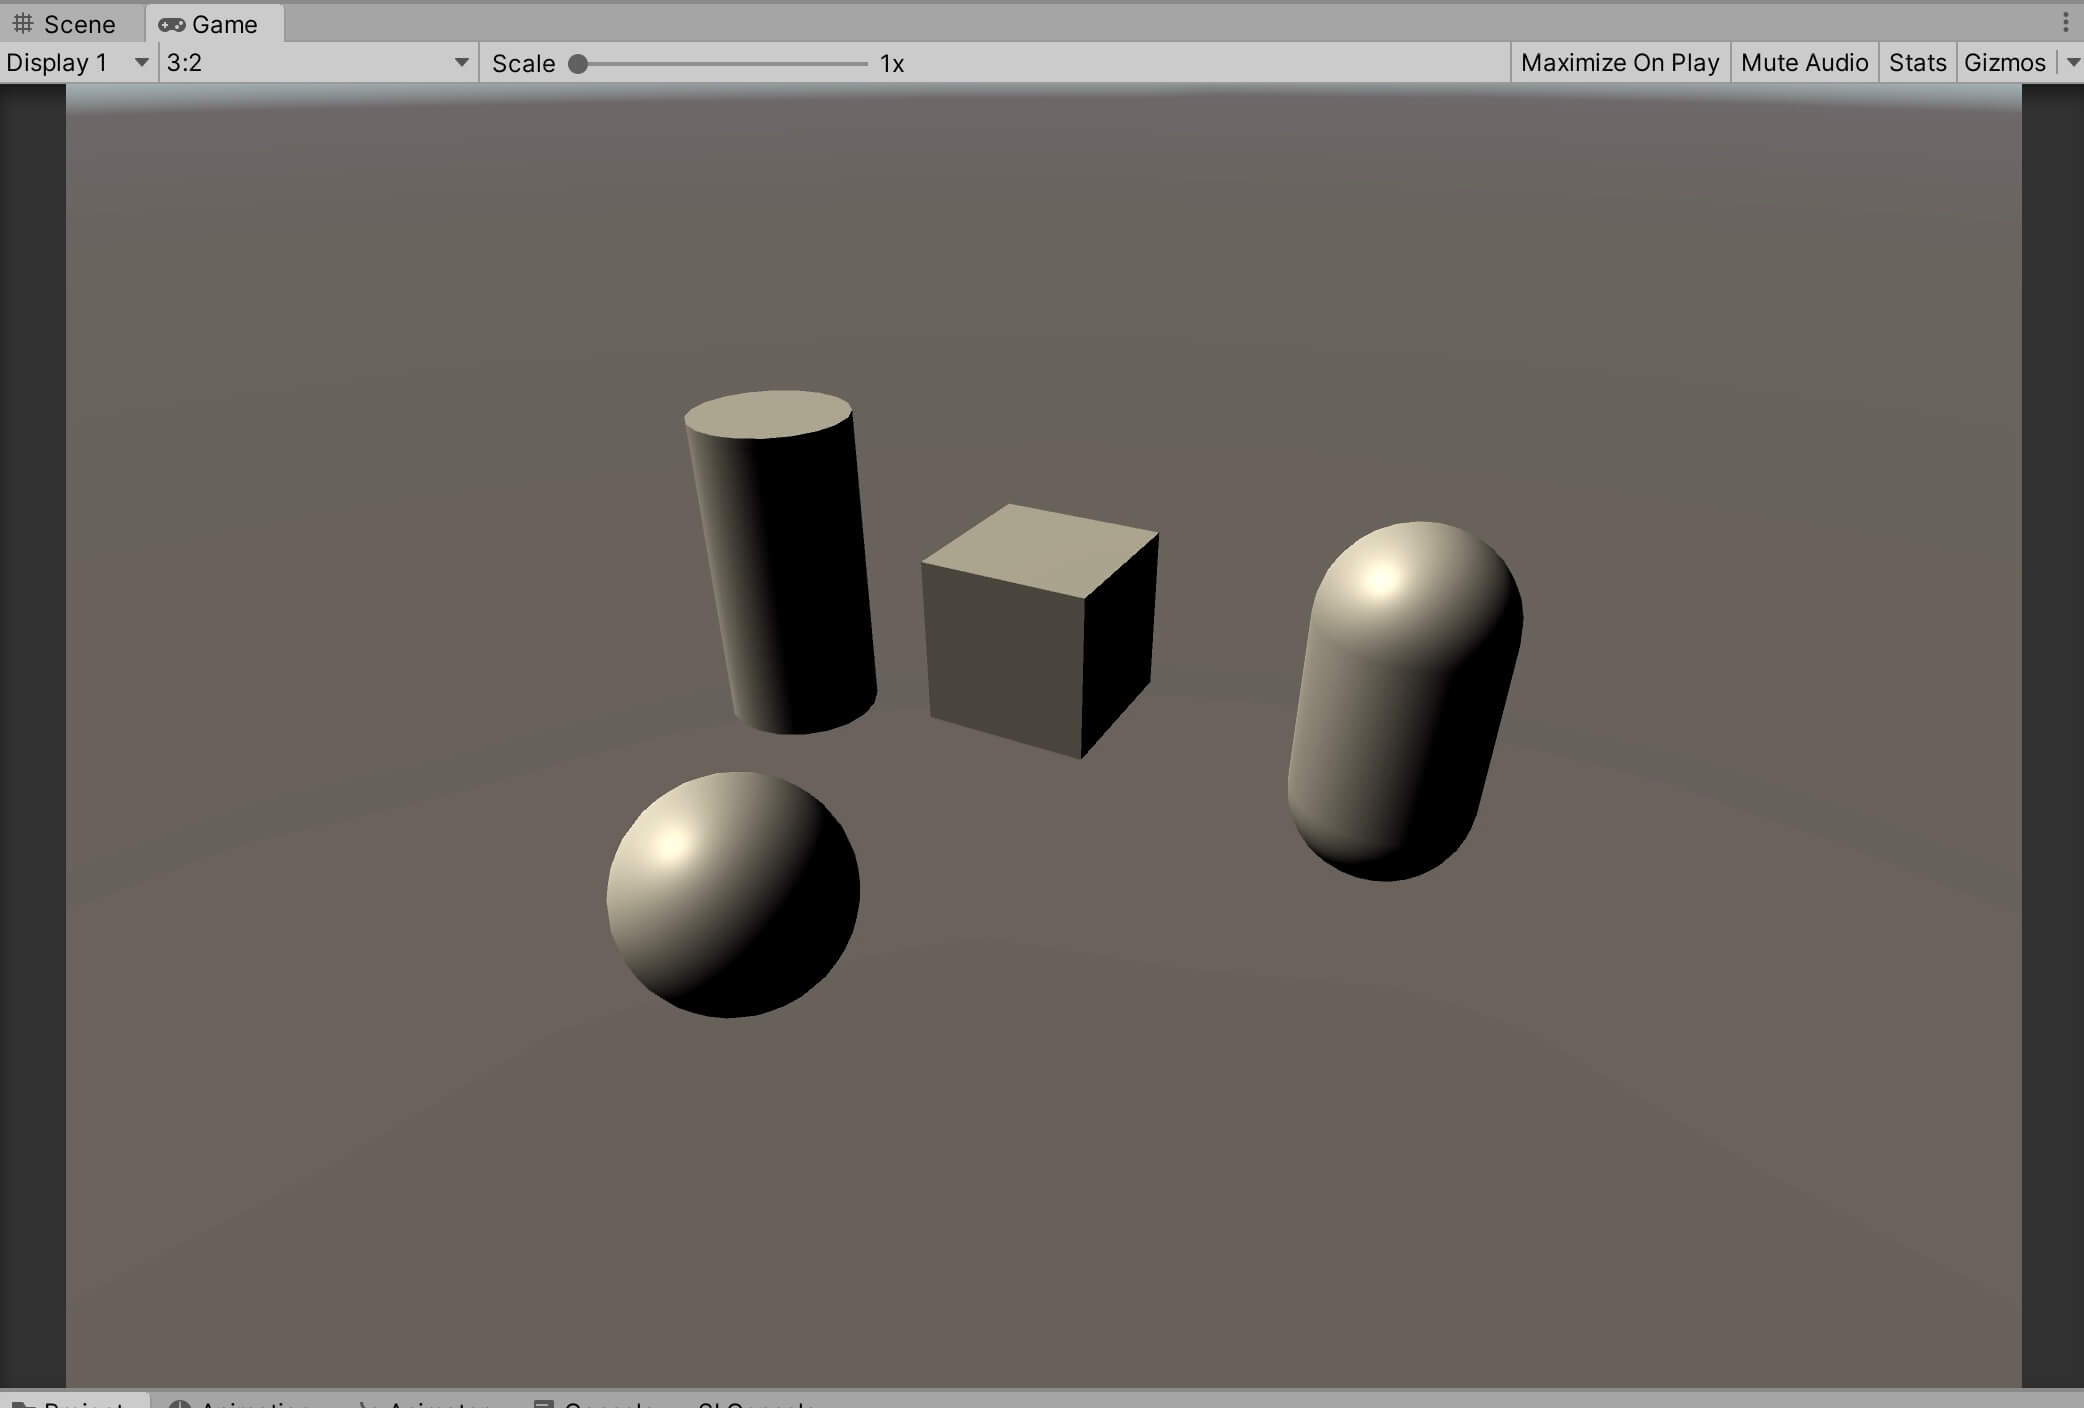2084x1408 pixels.
Task: Expand the Gizmos dropdown arrow
Action: coord(2072,63)
